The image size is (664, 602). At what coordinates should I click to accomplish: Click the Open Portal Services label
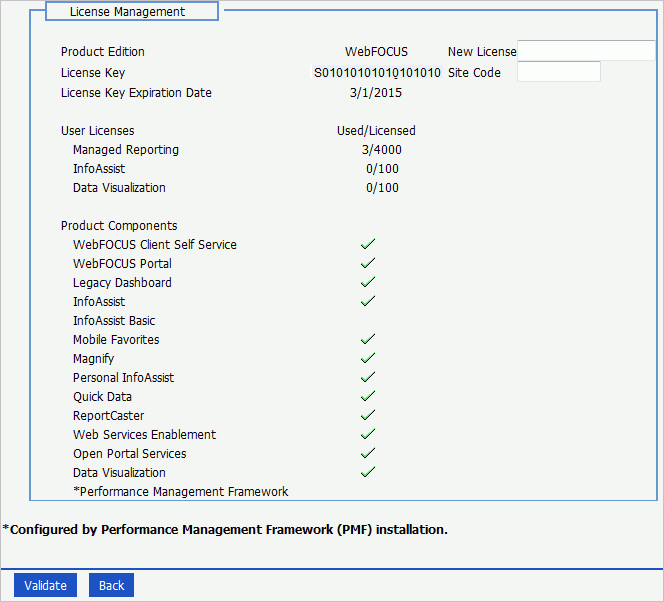point(130,454)
